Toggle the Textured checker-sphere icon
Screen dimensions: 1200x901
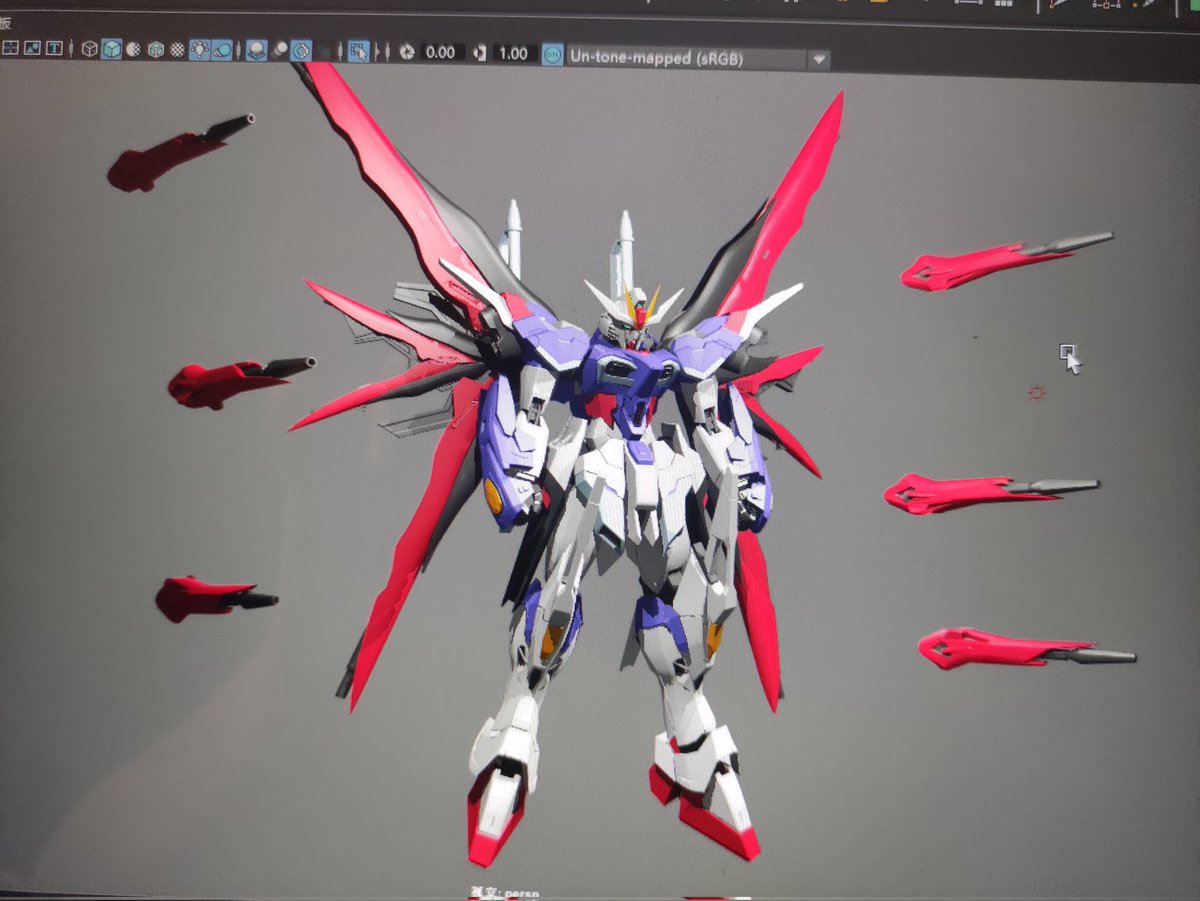pyautogui.click(x=177, y=49)
